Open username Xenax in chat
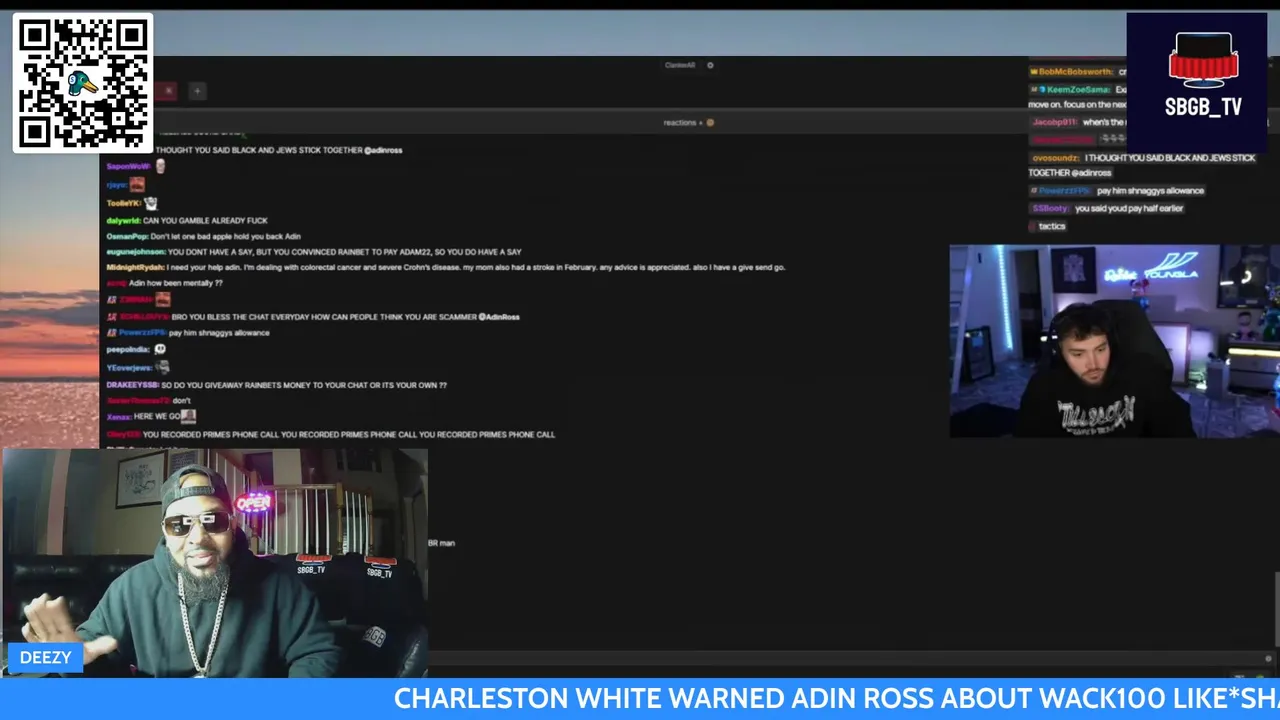The image size is (1280, 720). click(x=118, y=417)
